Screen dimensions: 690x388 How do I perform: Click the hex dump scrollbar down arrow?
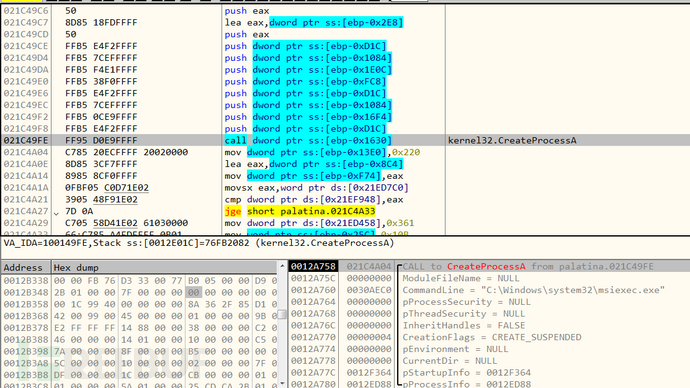pos(282,384)
